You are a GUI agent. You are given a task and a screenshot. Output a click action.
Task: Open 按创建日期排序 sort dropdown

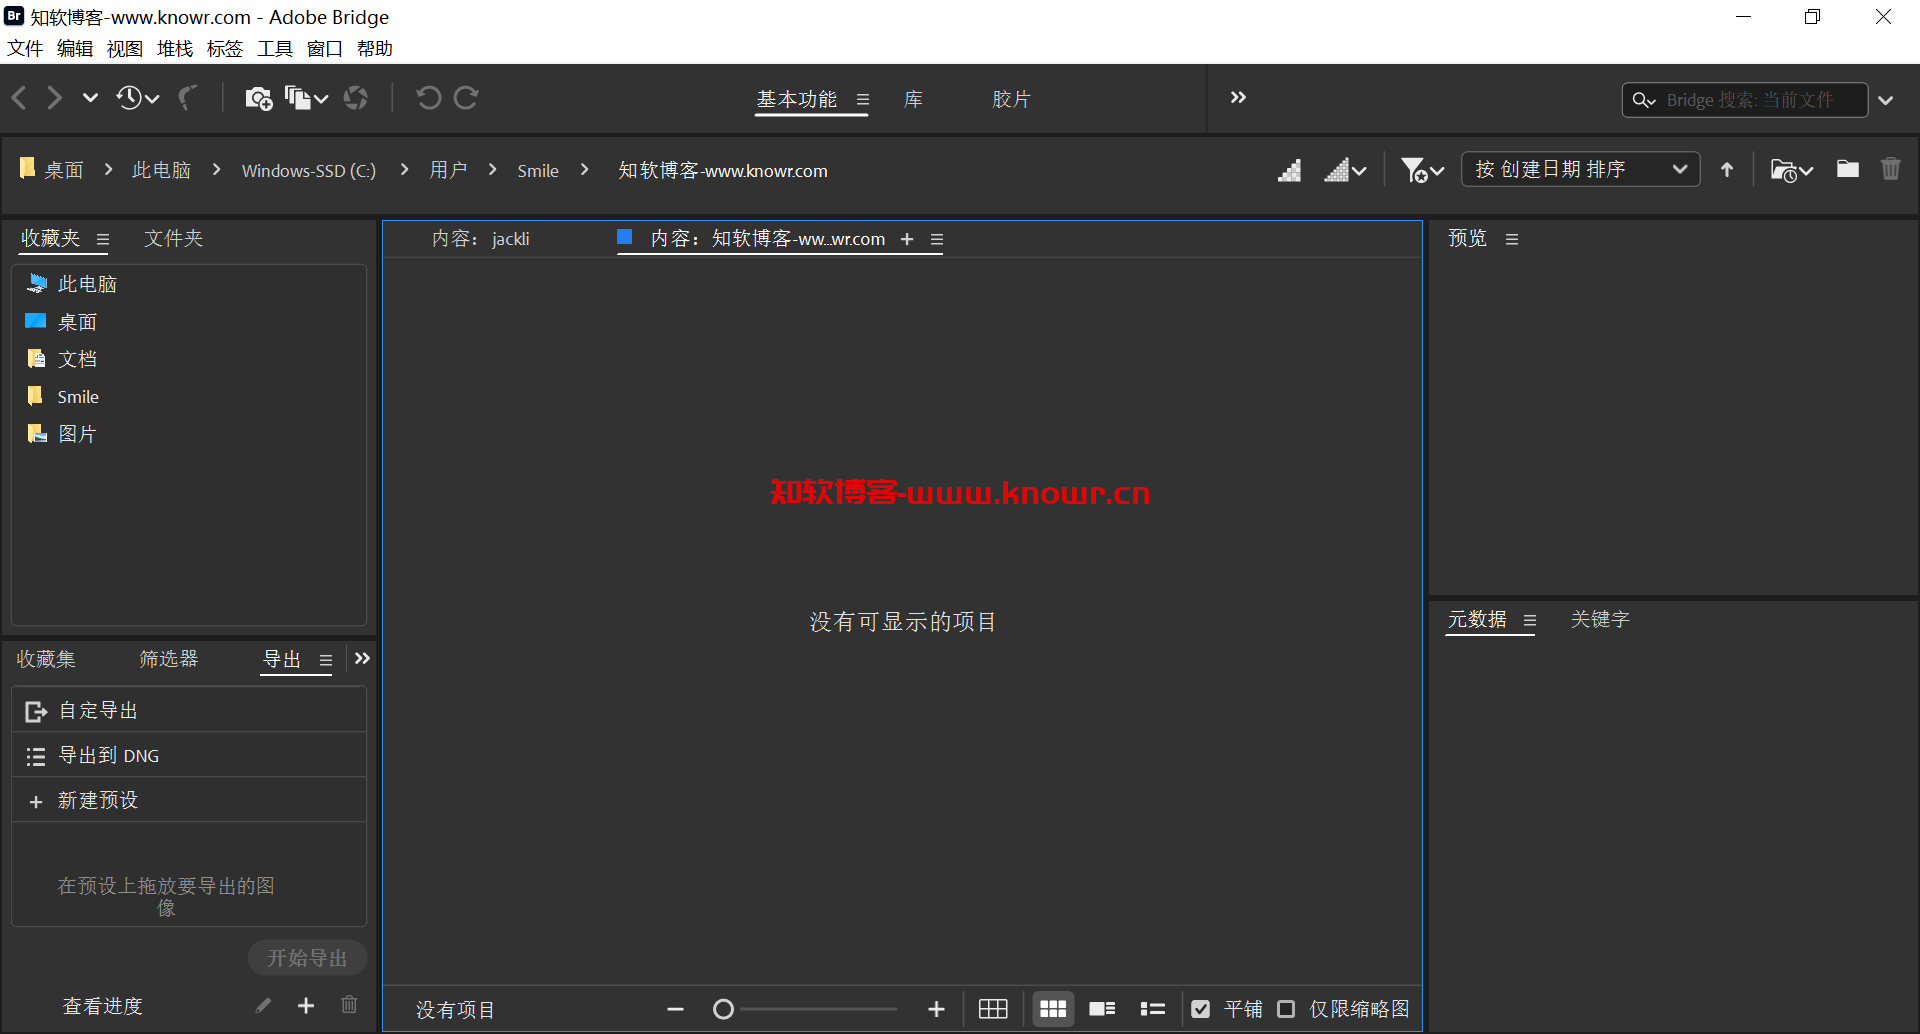pos(1581,169)
